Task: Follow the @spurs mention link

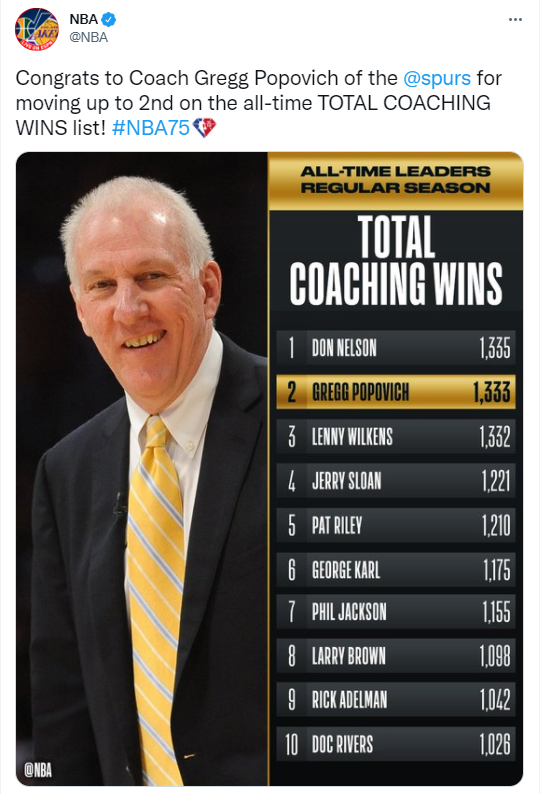Action: tap(437, 78)
